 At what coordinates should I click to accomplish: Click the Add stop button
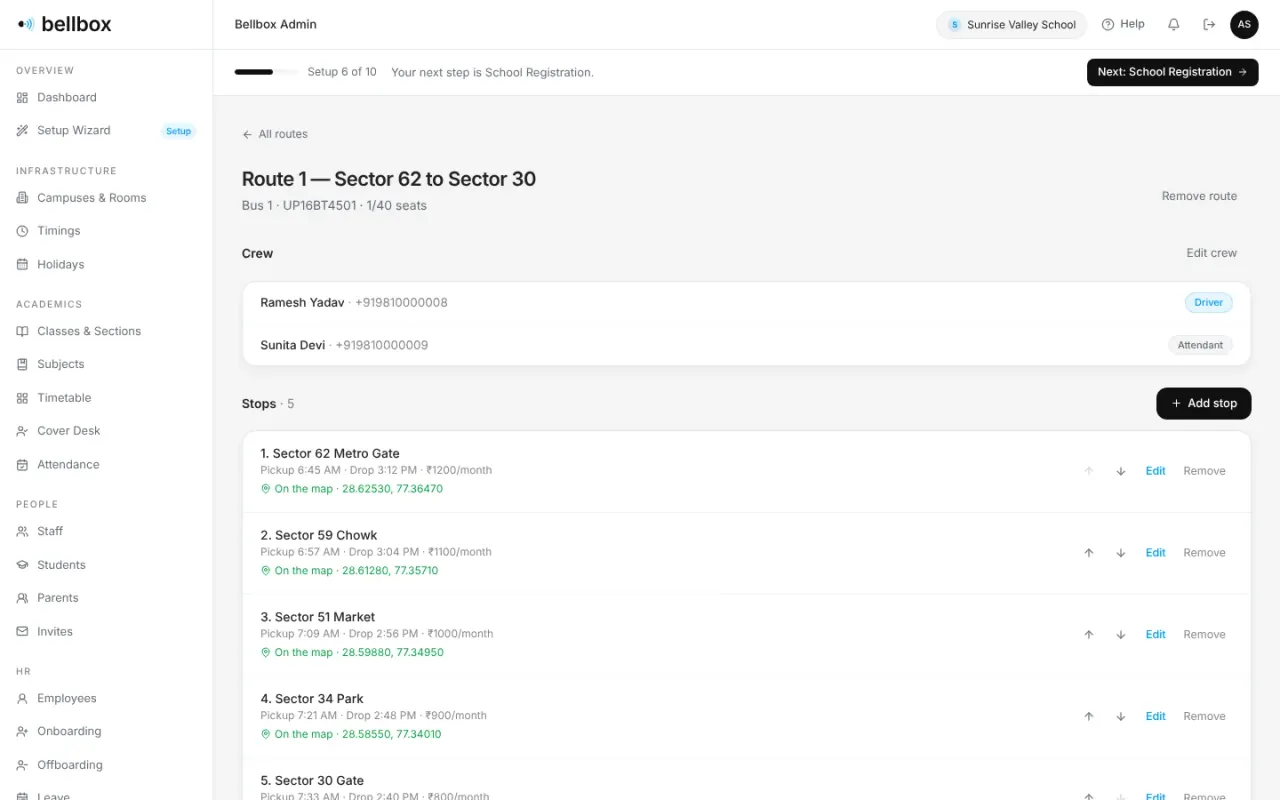click(x=1204, y=403)
